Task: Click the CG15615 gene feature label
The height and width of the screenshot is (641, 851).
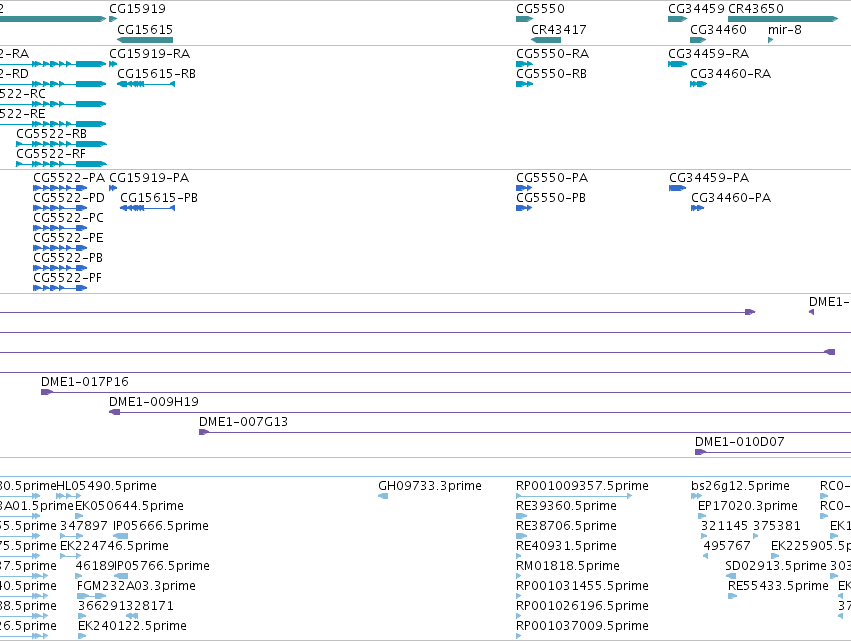Action: [x=145, y=29]
